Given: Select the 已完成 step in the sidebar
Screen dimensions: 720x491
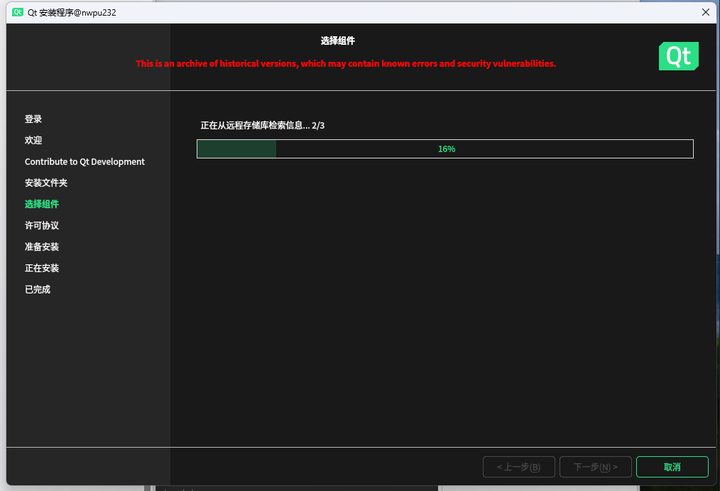Looking at the screenshot, I should (x=37, y=290).
